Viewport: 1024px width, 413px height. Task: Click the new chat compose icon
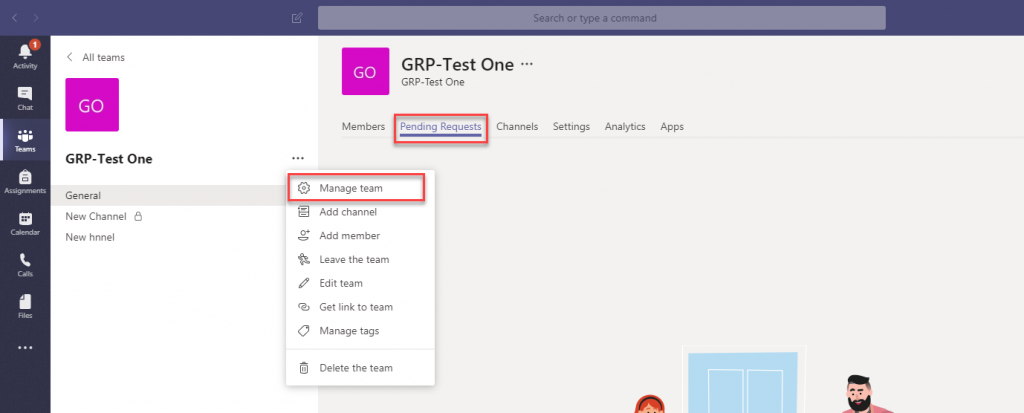coord(296,18)
